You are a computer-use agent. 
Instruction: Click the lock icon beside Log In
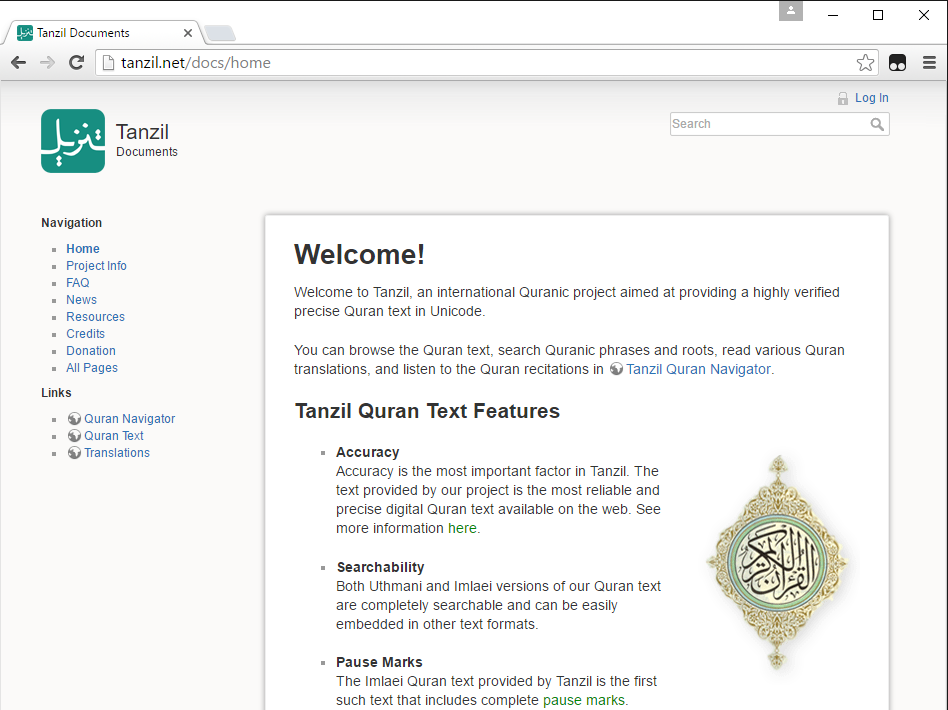tap(843, 98)
